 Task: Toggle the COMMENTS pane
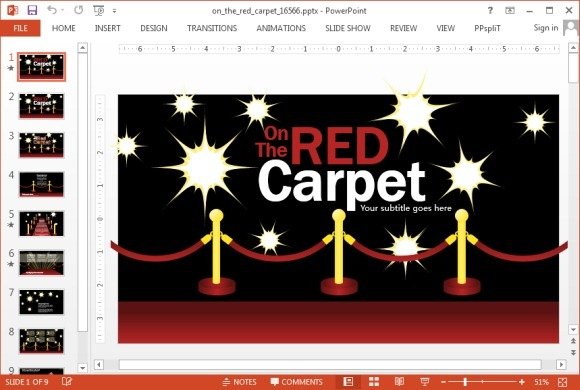(x=297, y=382)
